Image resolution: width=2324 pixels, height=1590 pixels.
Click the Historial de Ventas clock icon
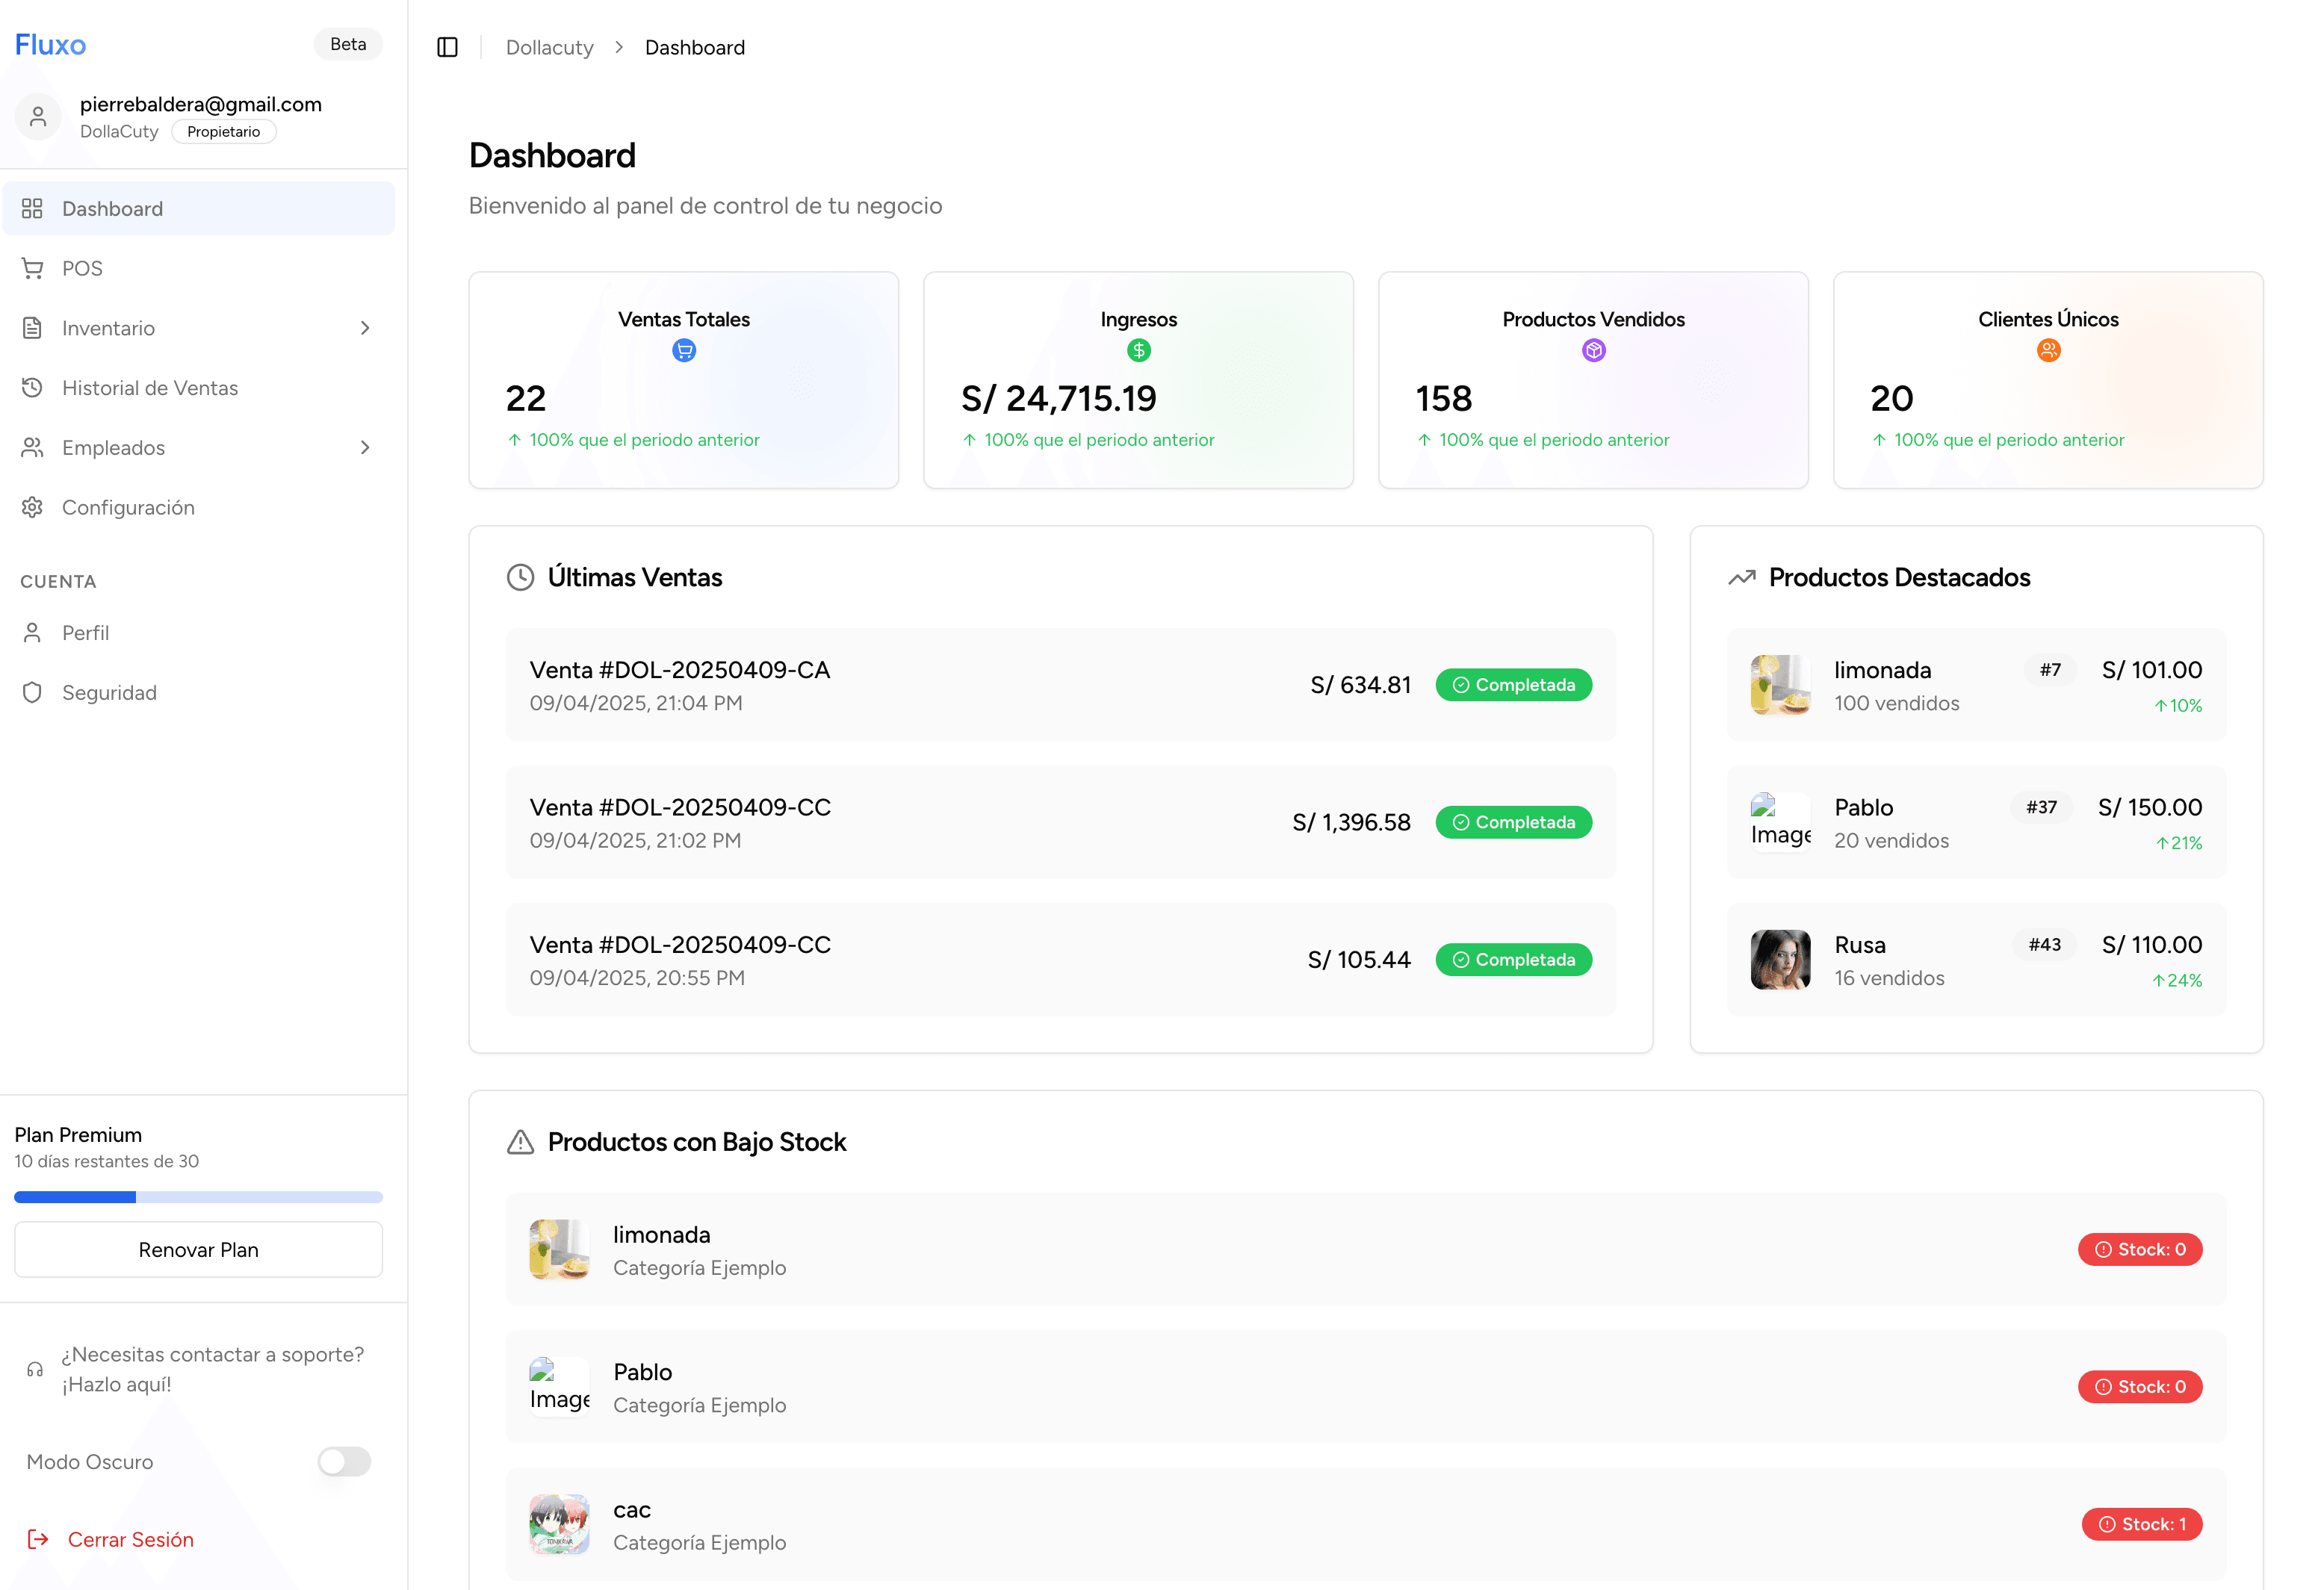32,388
